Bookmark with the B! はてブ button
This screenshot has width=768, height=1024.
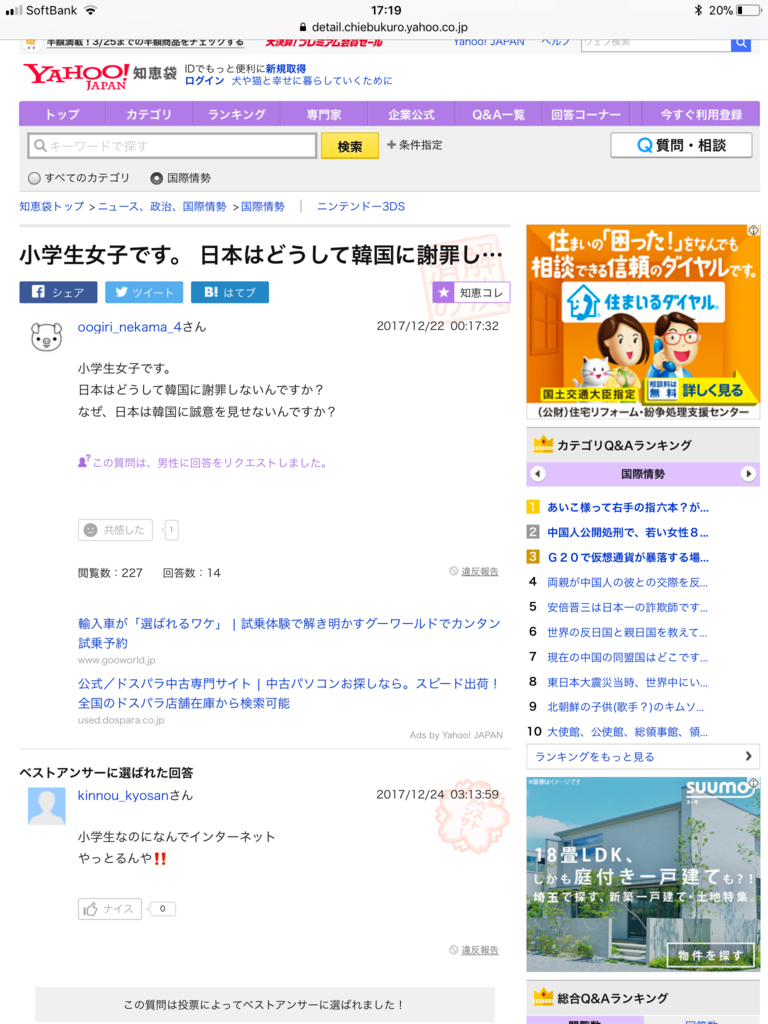(x=229, y=293)
